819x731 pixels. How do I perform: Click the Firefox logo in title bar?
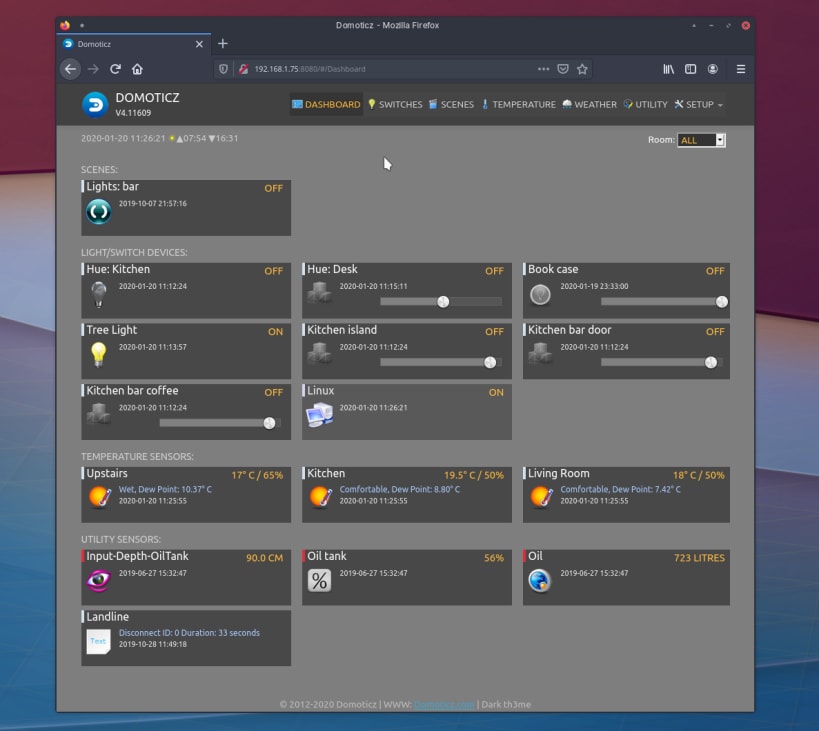point(65,25)
